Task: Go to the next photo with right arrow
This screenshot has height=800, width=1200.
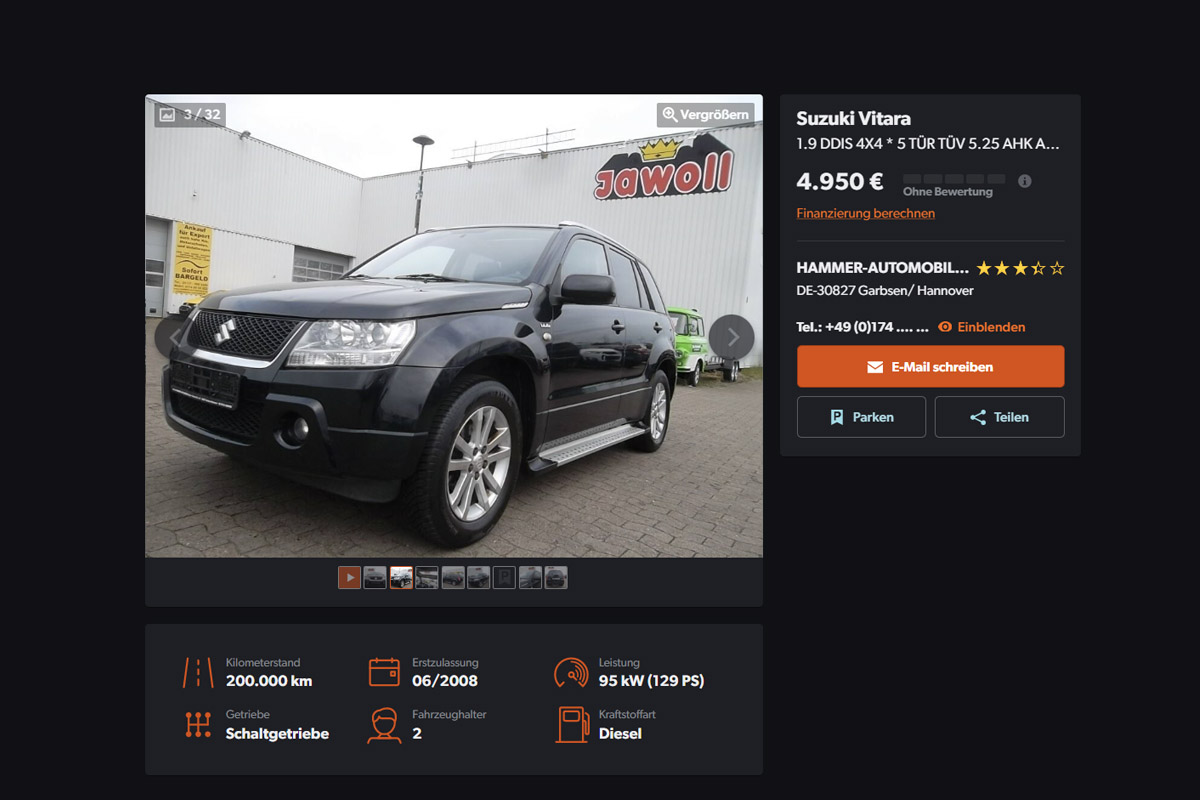Action: coord(732,337)
